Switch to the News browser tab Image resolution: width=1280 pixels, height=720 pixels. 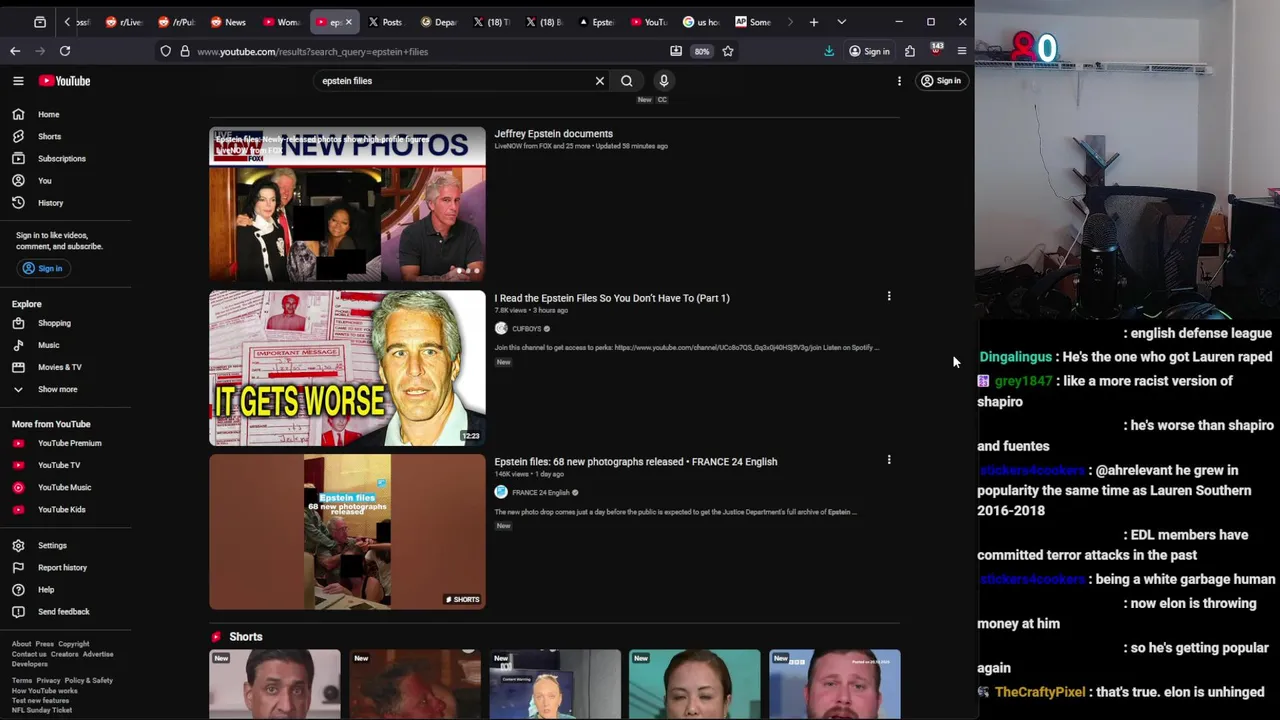coord(228,22)
